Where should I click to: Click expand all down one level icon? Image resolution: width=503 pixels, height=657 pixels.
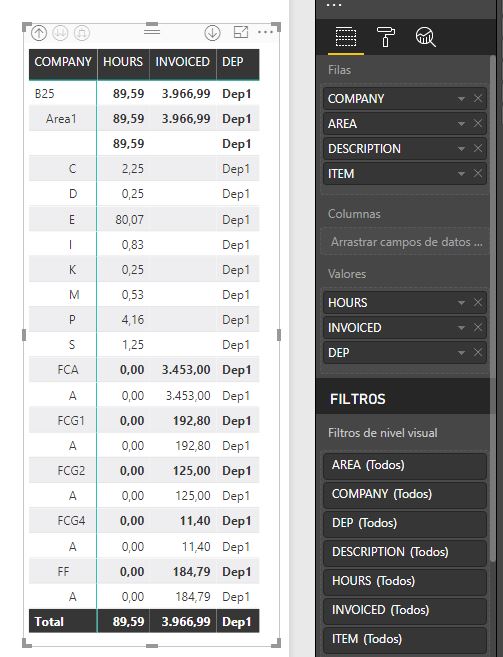click(x=82, y=33)
